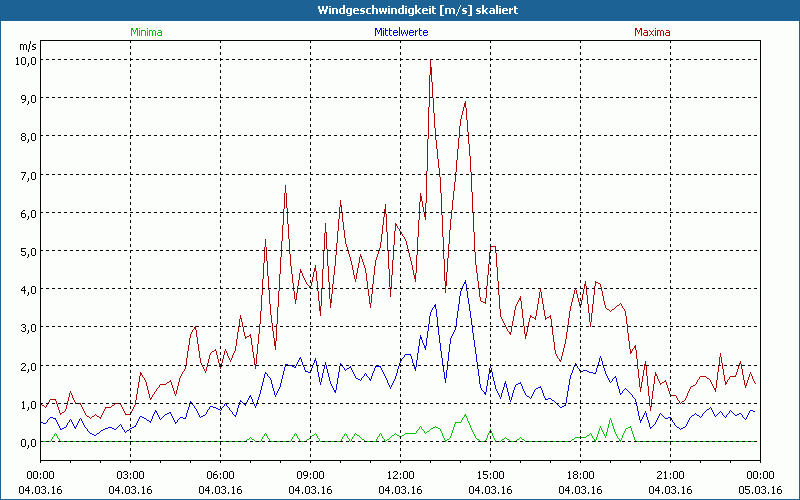This screenshot has width=800, height=500.
Task: Click the 12:00 time axis label
Action: click(x=401, y=476)
